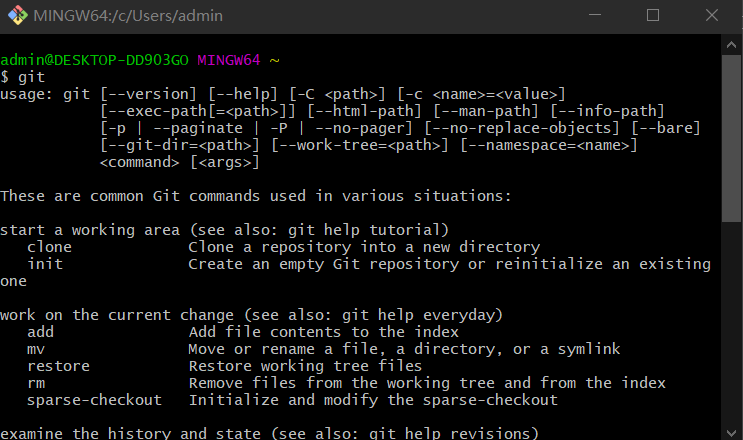Click the 'admin@DESKTOP-DD903GO' prompt text
This screenshot has height=440, width=743.
[94, 60]
